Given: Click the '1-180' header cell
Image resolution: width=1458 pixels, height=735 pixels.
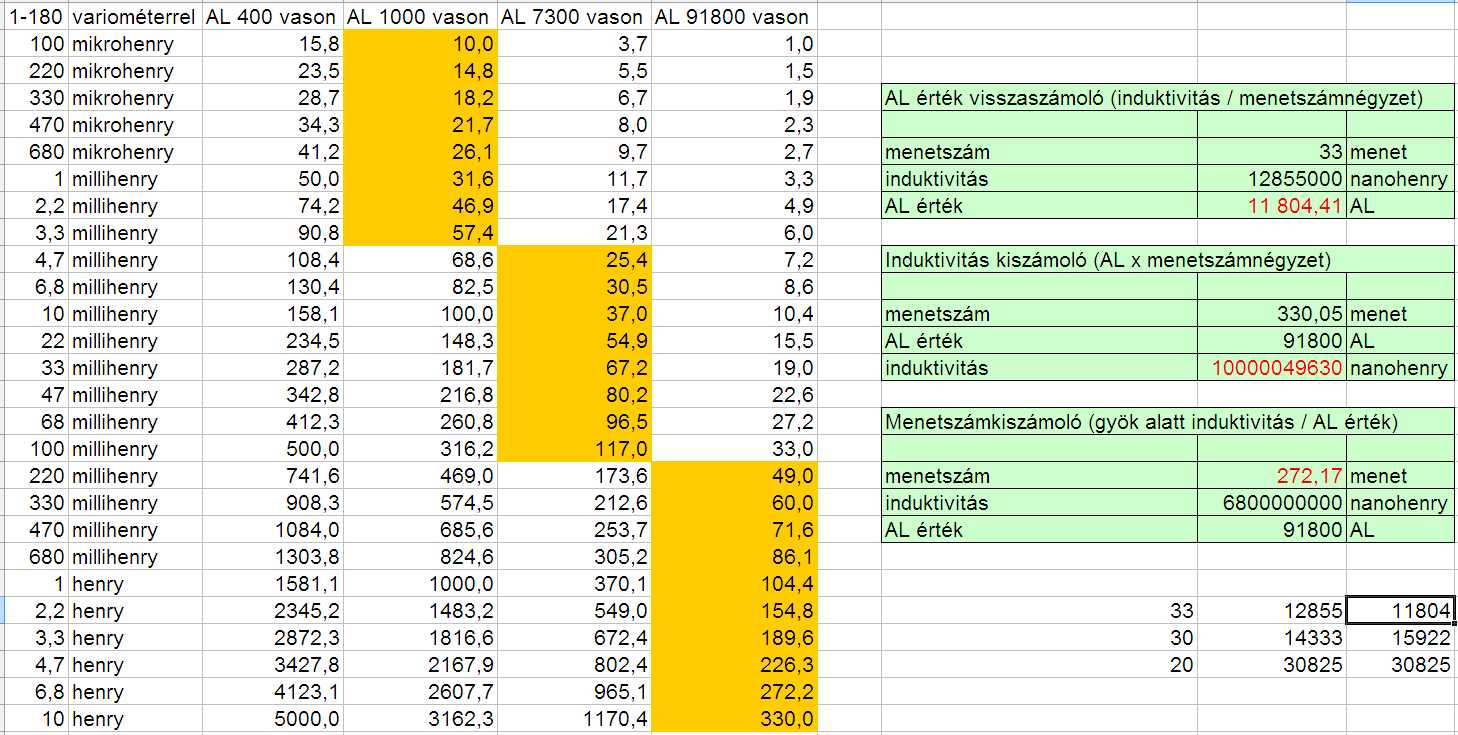Looking at the screenshot, I should coord(34,17).
